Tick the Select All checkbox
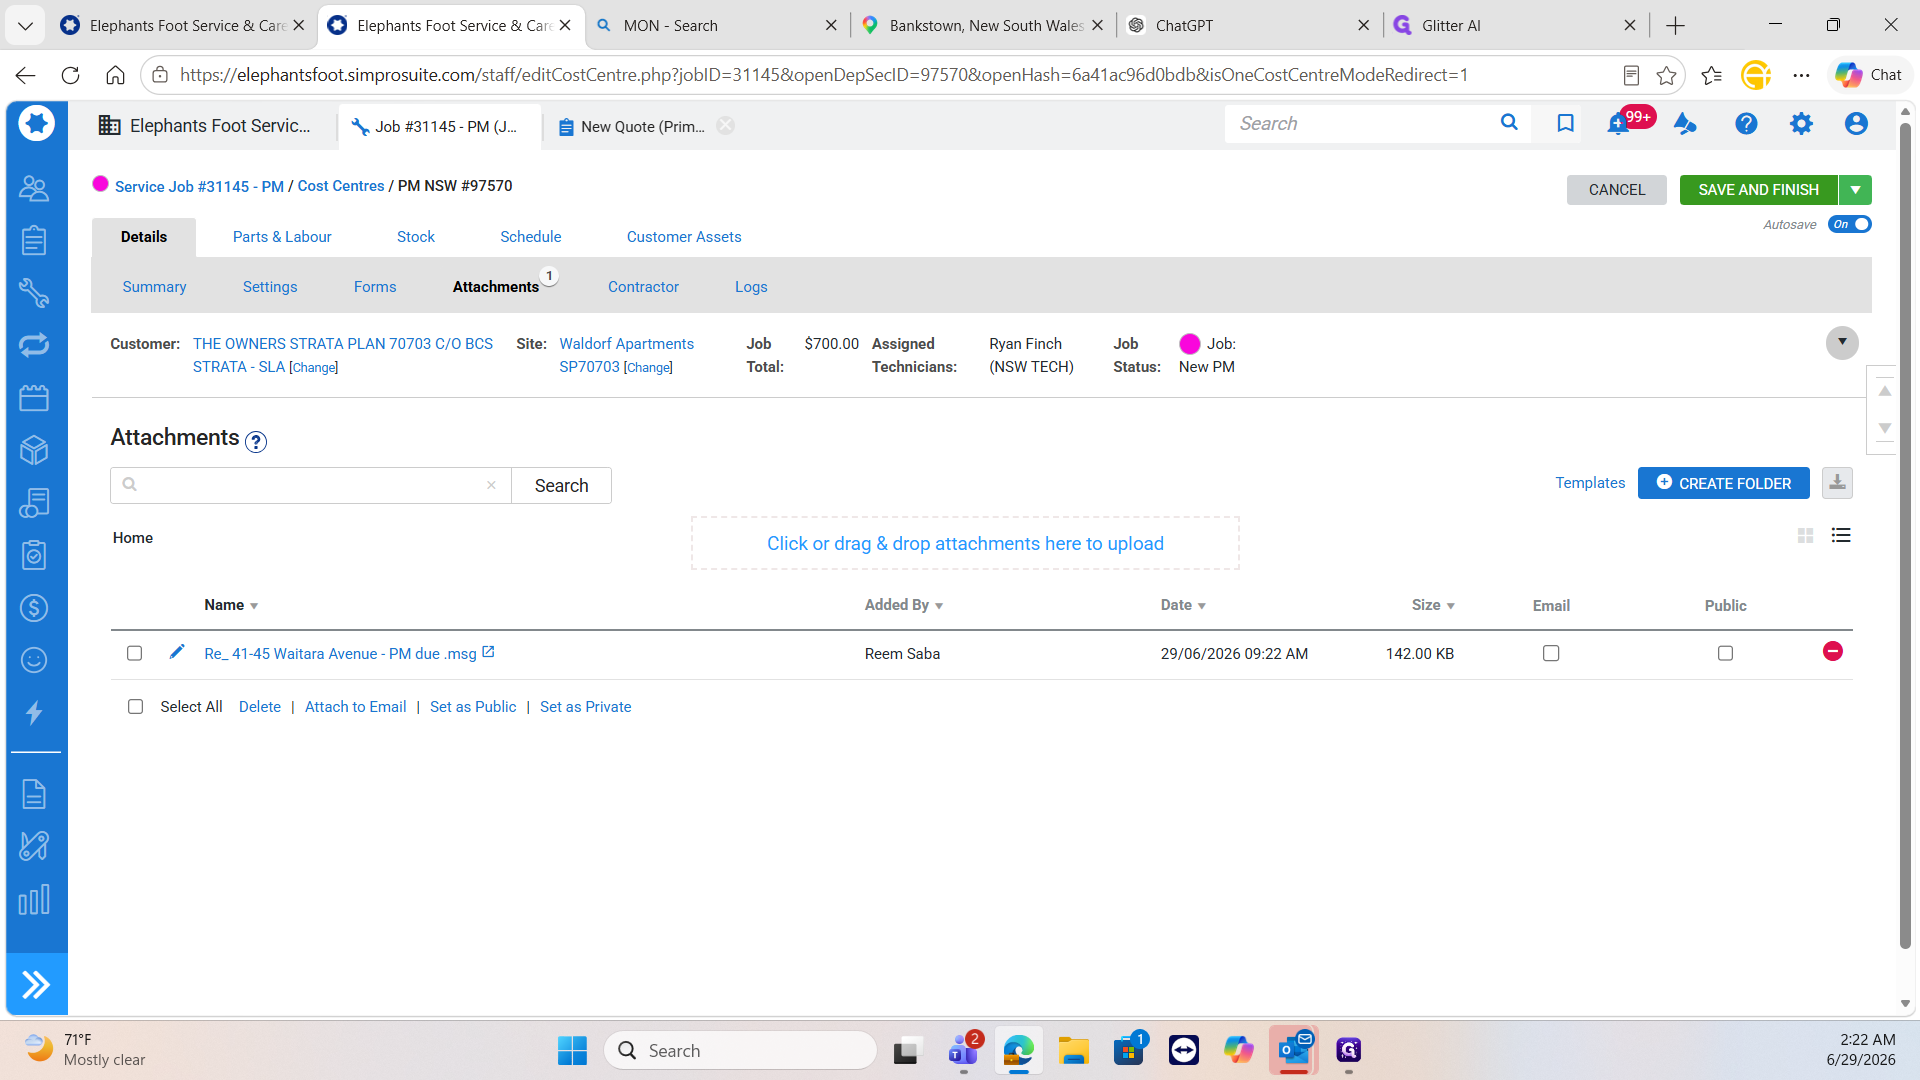The image size is (1920, 1080). tap(135, 707)
